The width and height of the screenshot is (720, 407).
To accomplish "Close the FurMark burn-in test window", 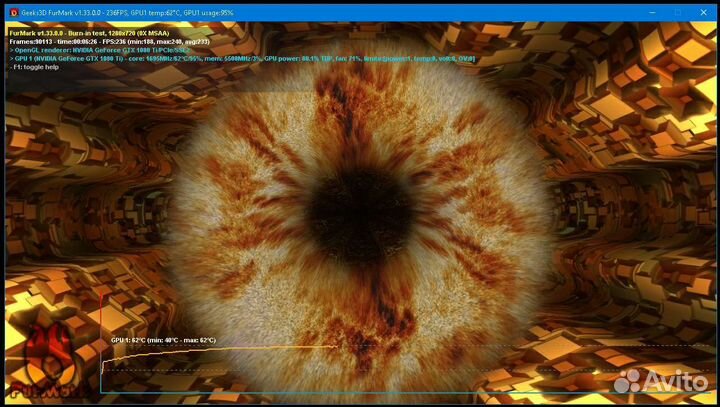I will click(704, 13).
